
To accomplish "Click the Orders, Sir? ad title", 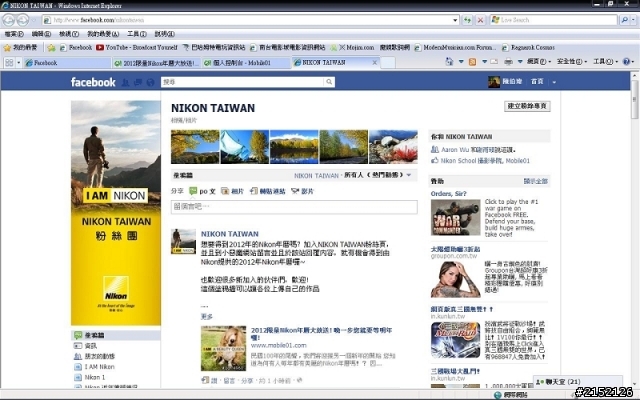I will (x=448, y=193).
